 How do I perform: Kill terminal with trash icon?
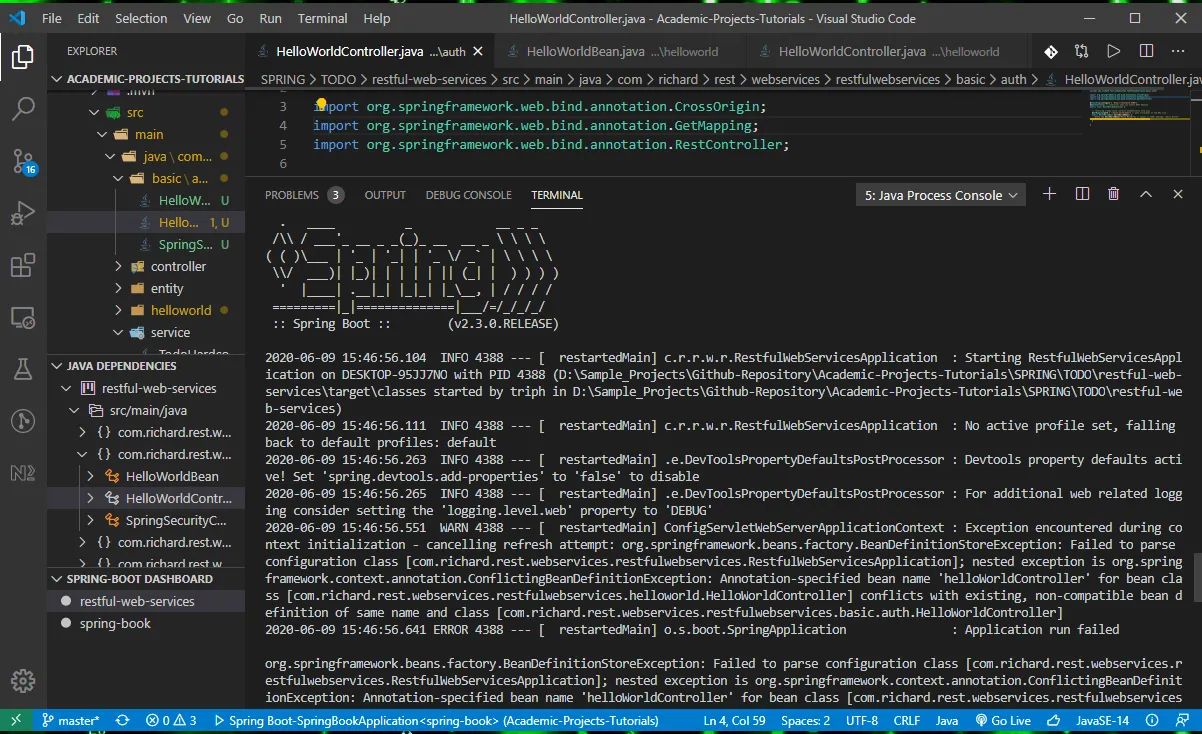coord(1114,194)
